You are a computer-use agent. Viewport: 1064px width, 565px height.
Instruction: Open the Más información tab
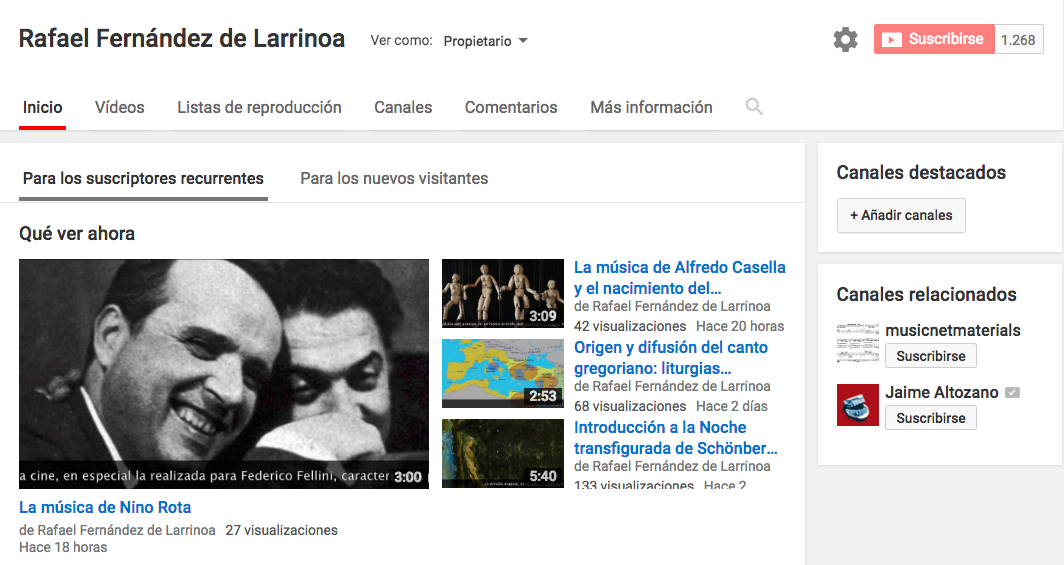[651, 107]
